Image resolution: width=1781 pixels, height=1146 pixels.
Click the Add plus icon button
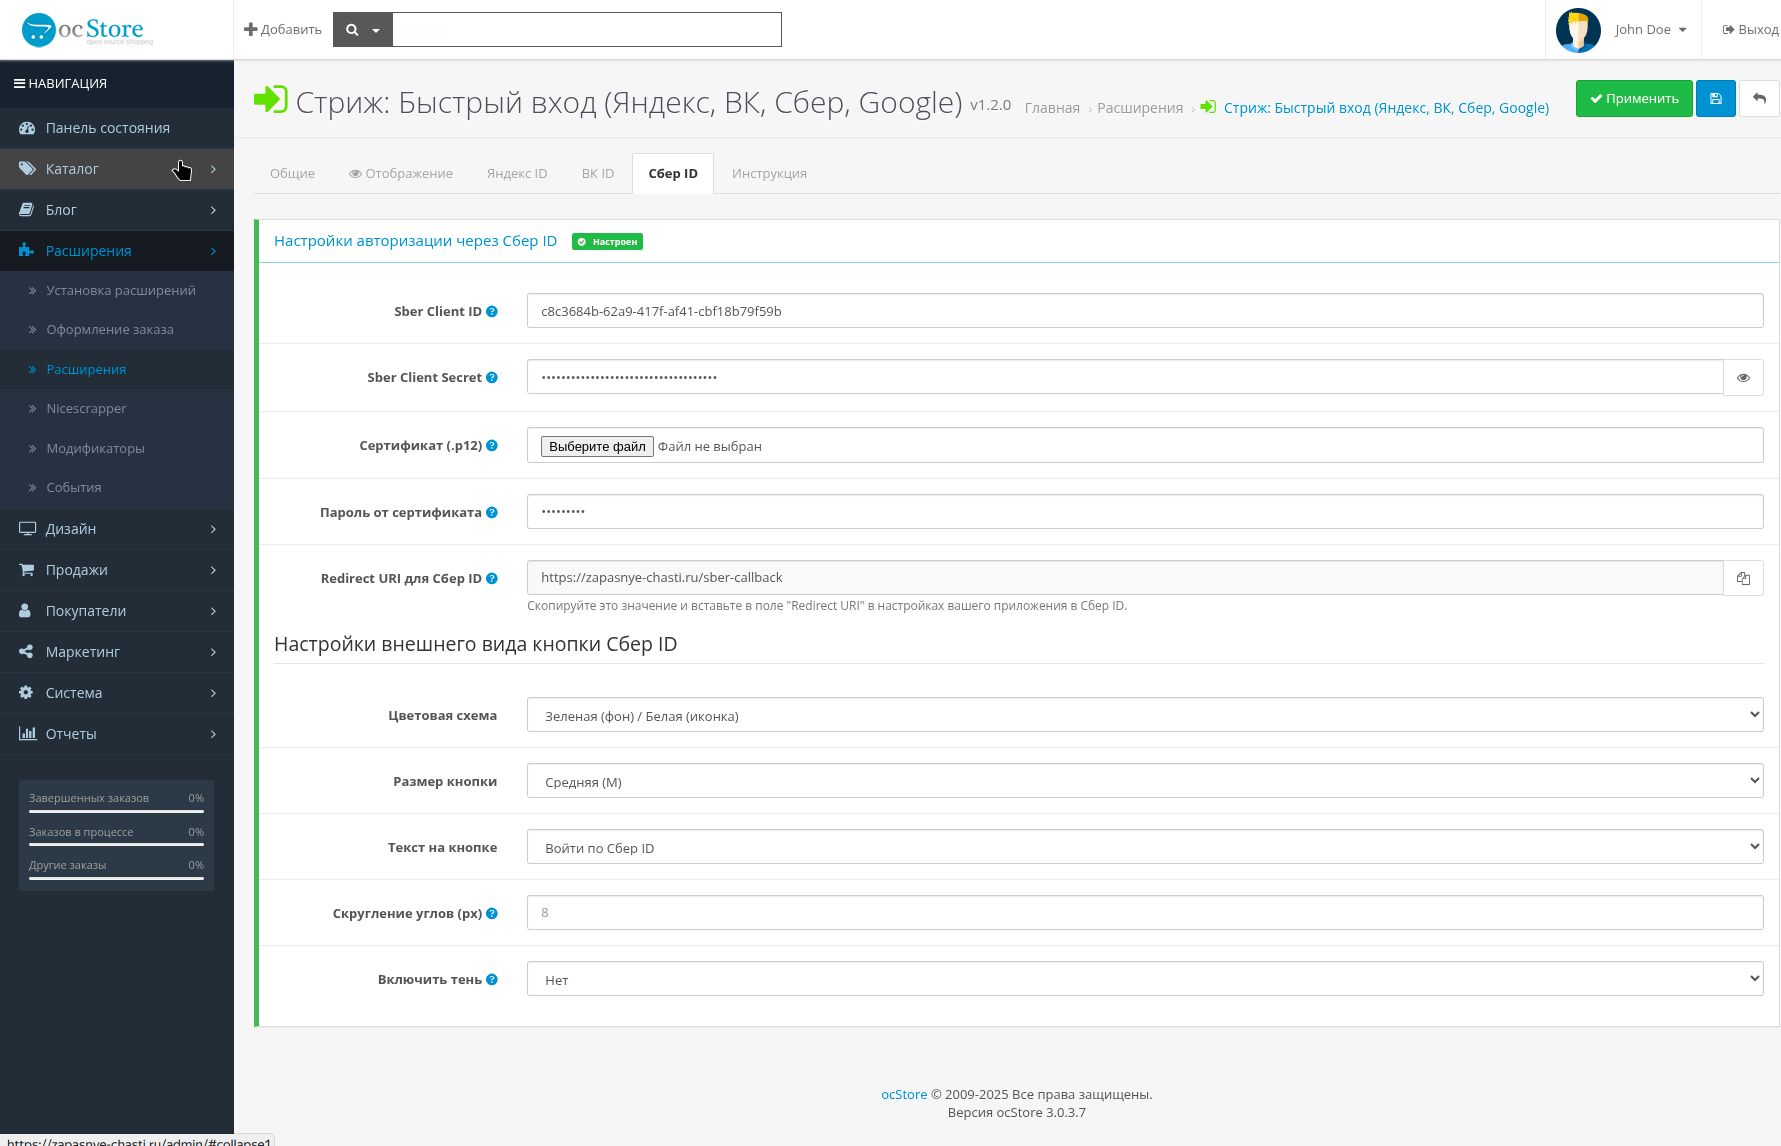coord(283,29)
